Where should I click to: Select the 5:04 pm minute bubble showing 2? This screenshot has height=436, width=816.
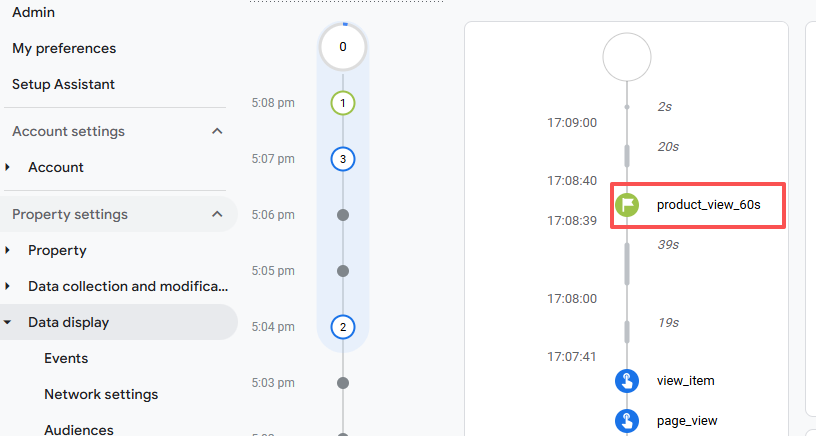tap(343, 327)
